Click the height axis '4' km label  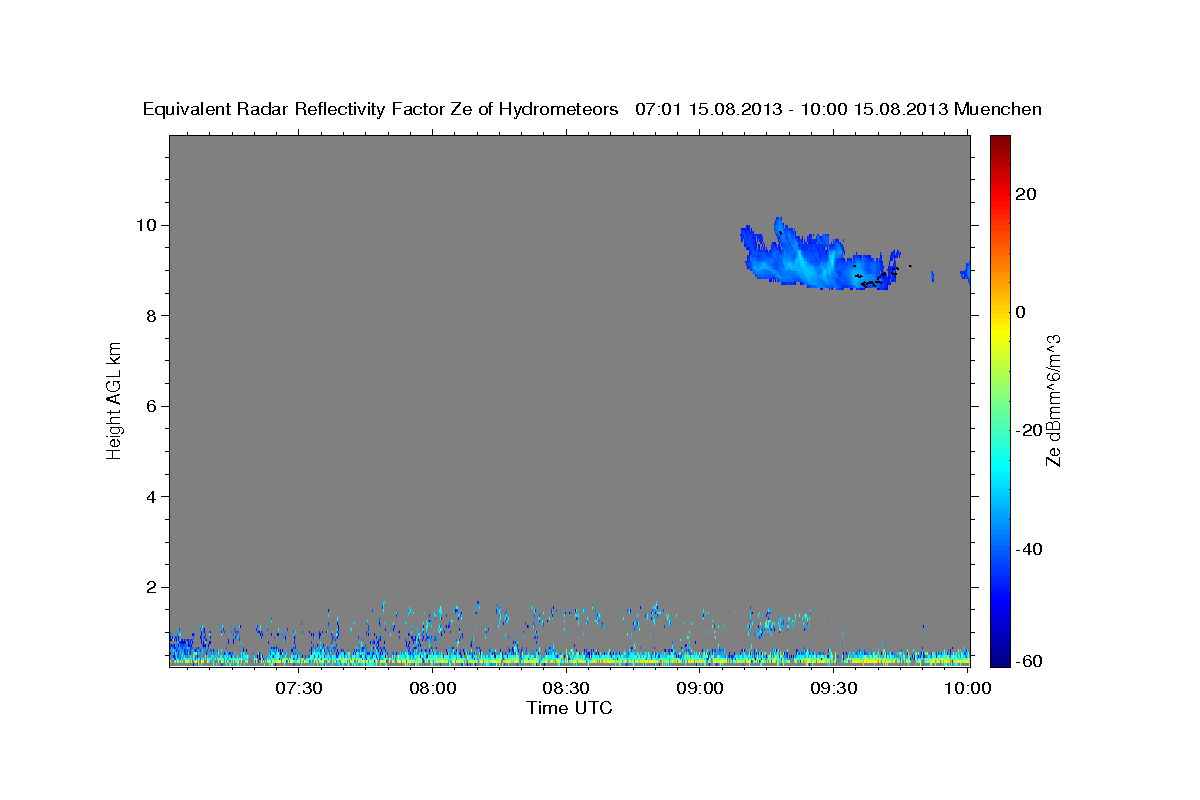click(152, 497)
